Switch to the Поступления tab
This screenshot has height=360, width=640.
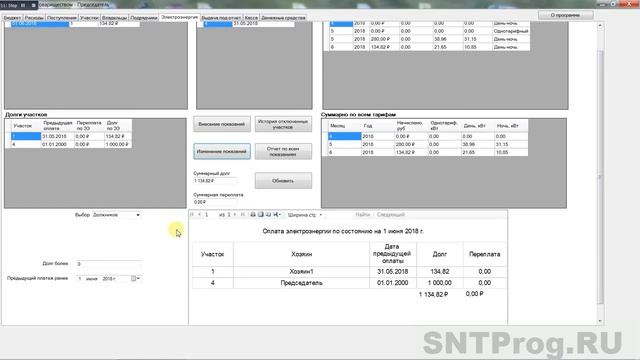(x=62, y=18)
